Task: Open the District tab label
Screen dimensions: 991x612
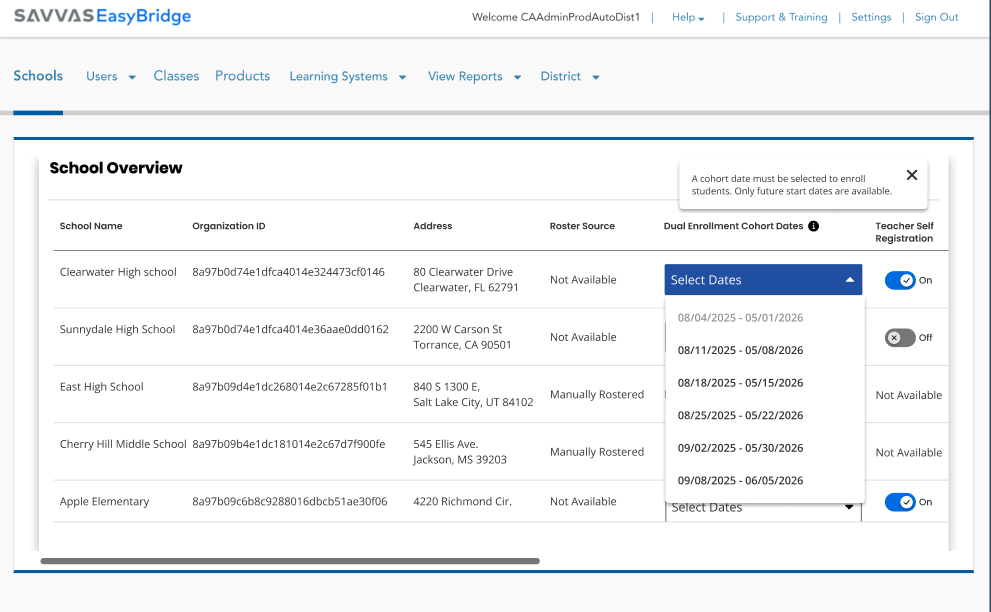Action: [x=561, y=76]
